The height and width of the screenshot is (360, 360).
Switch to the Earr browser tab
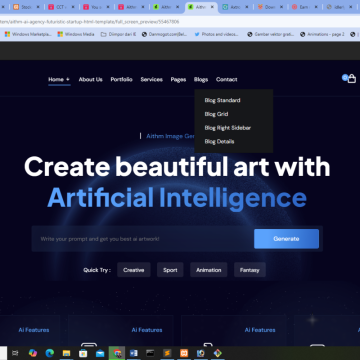click(x=304, y=7)
